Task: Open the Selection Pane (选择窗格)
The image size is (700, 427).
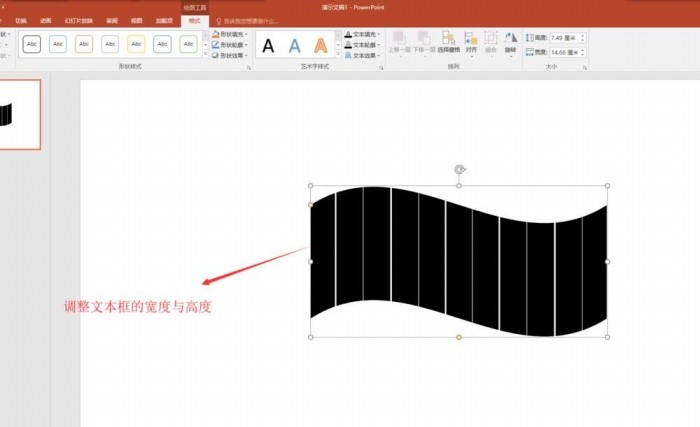Action: tap(449, 42)
